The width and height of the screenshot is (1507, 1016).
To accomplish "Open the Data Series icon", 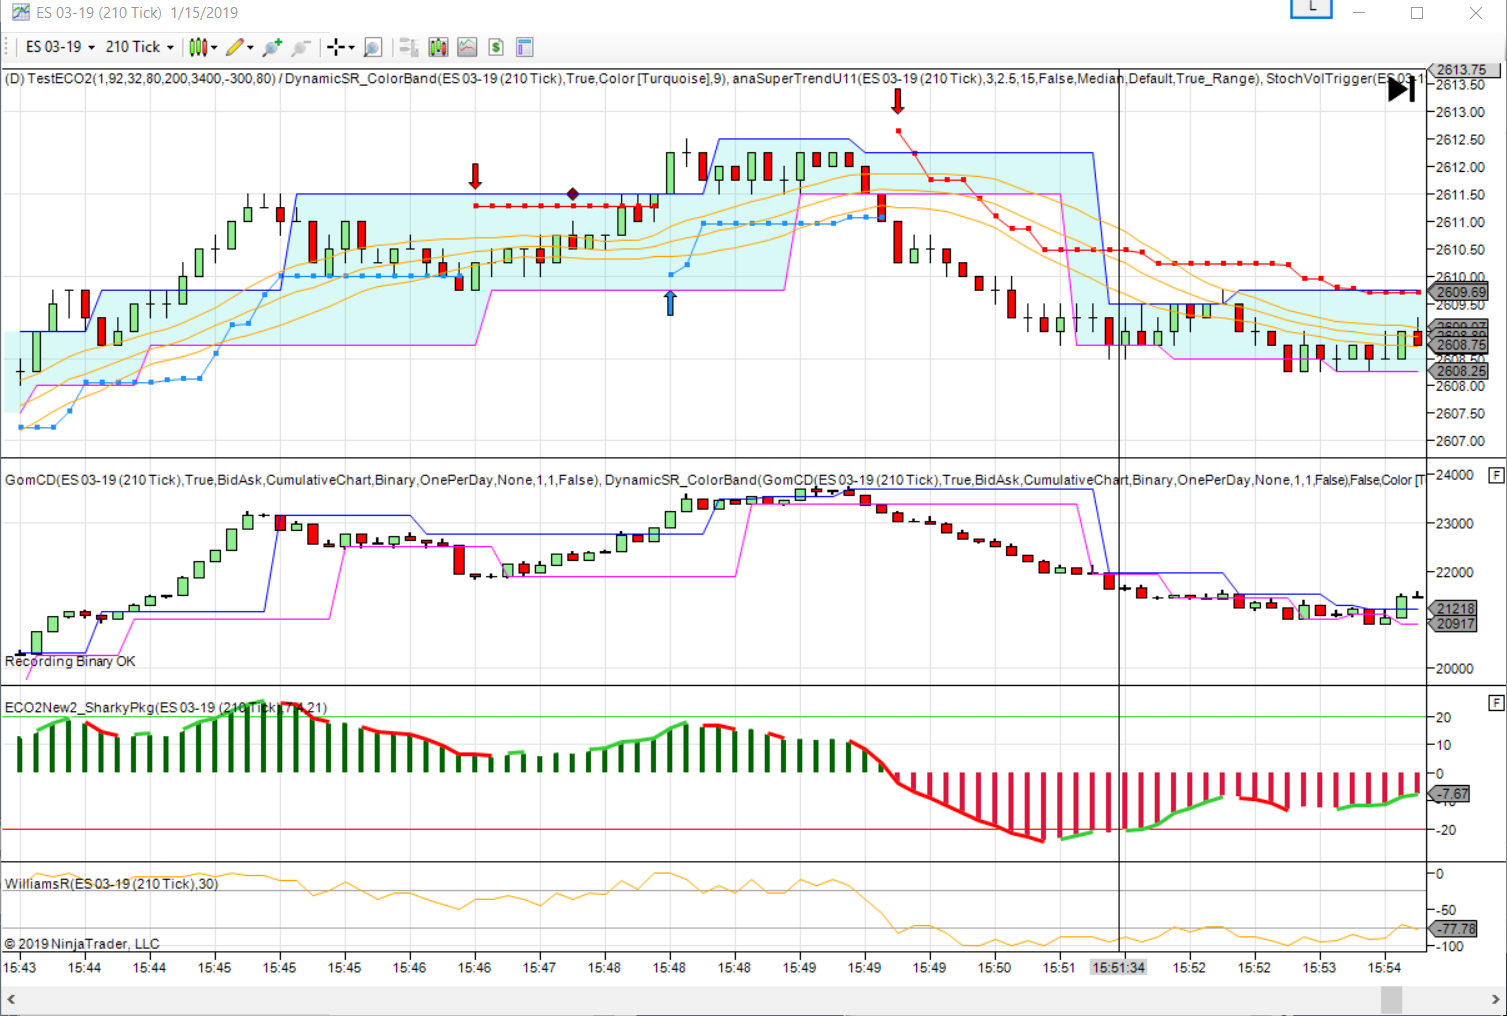I will [x=438, y=47].
